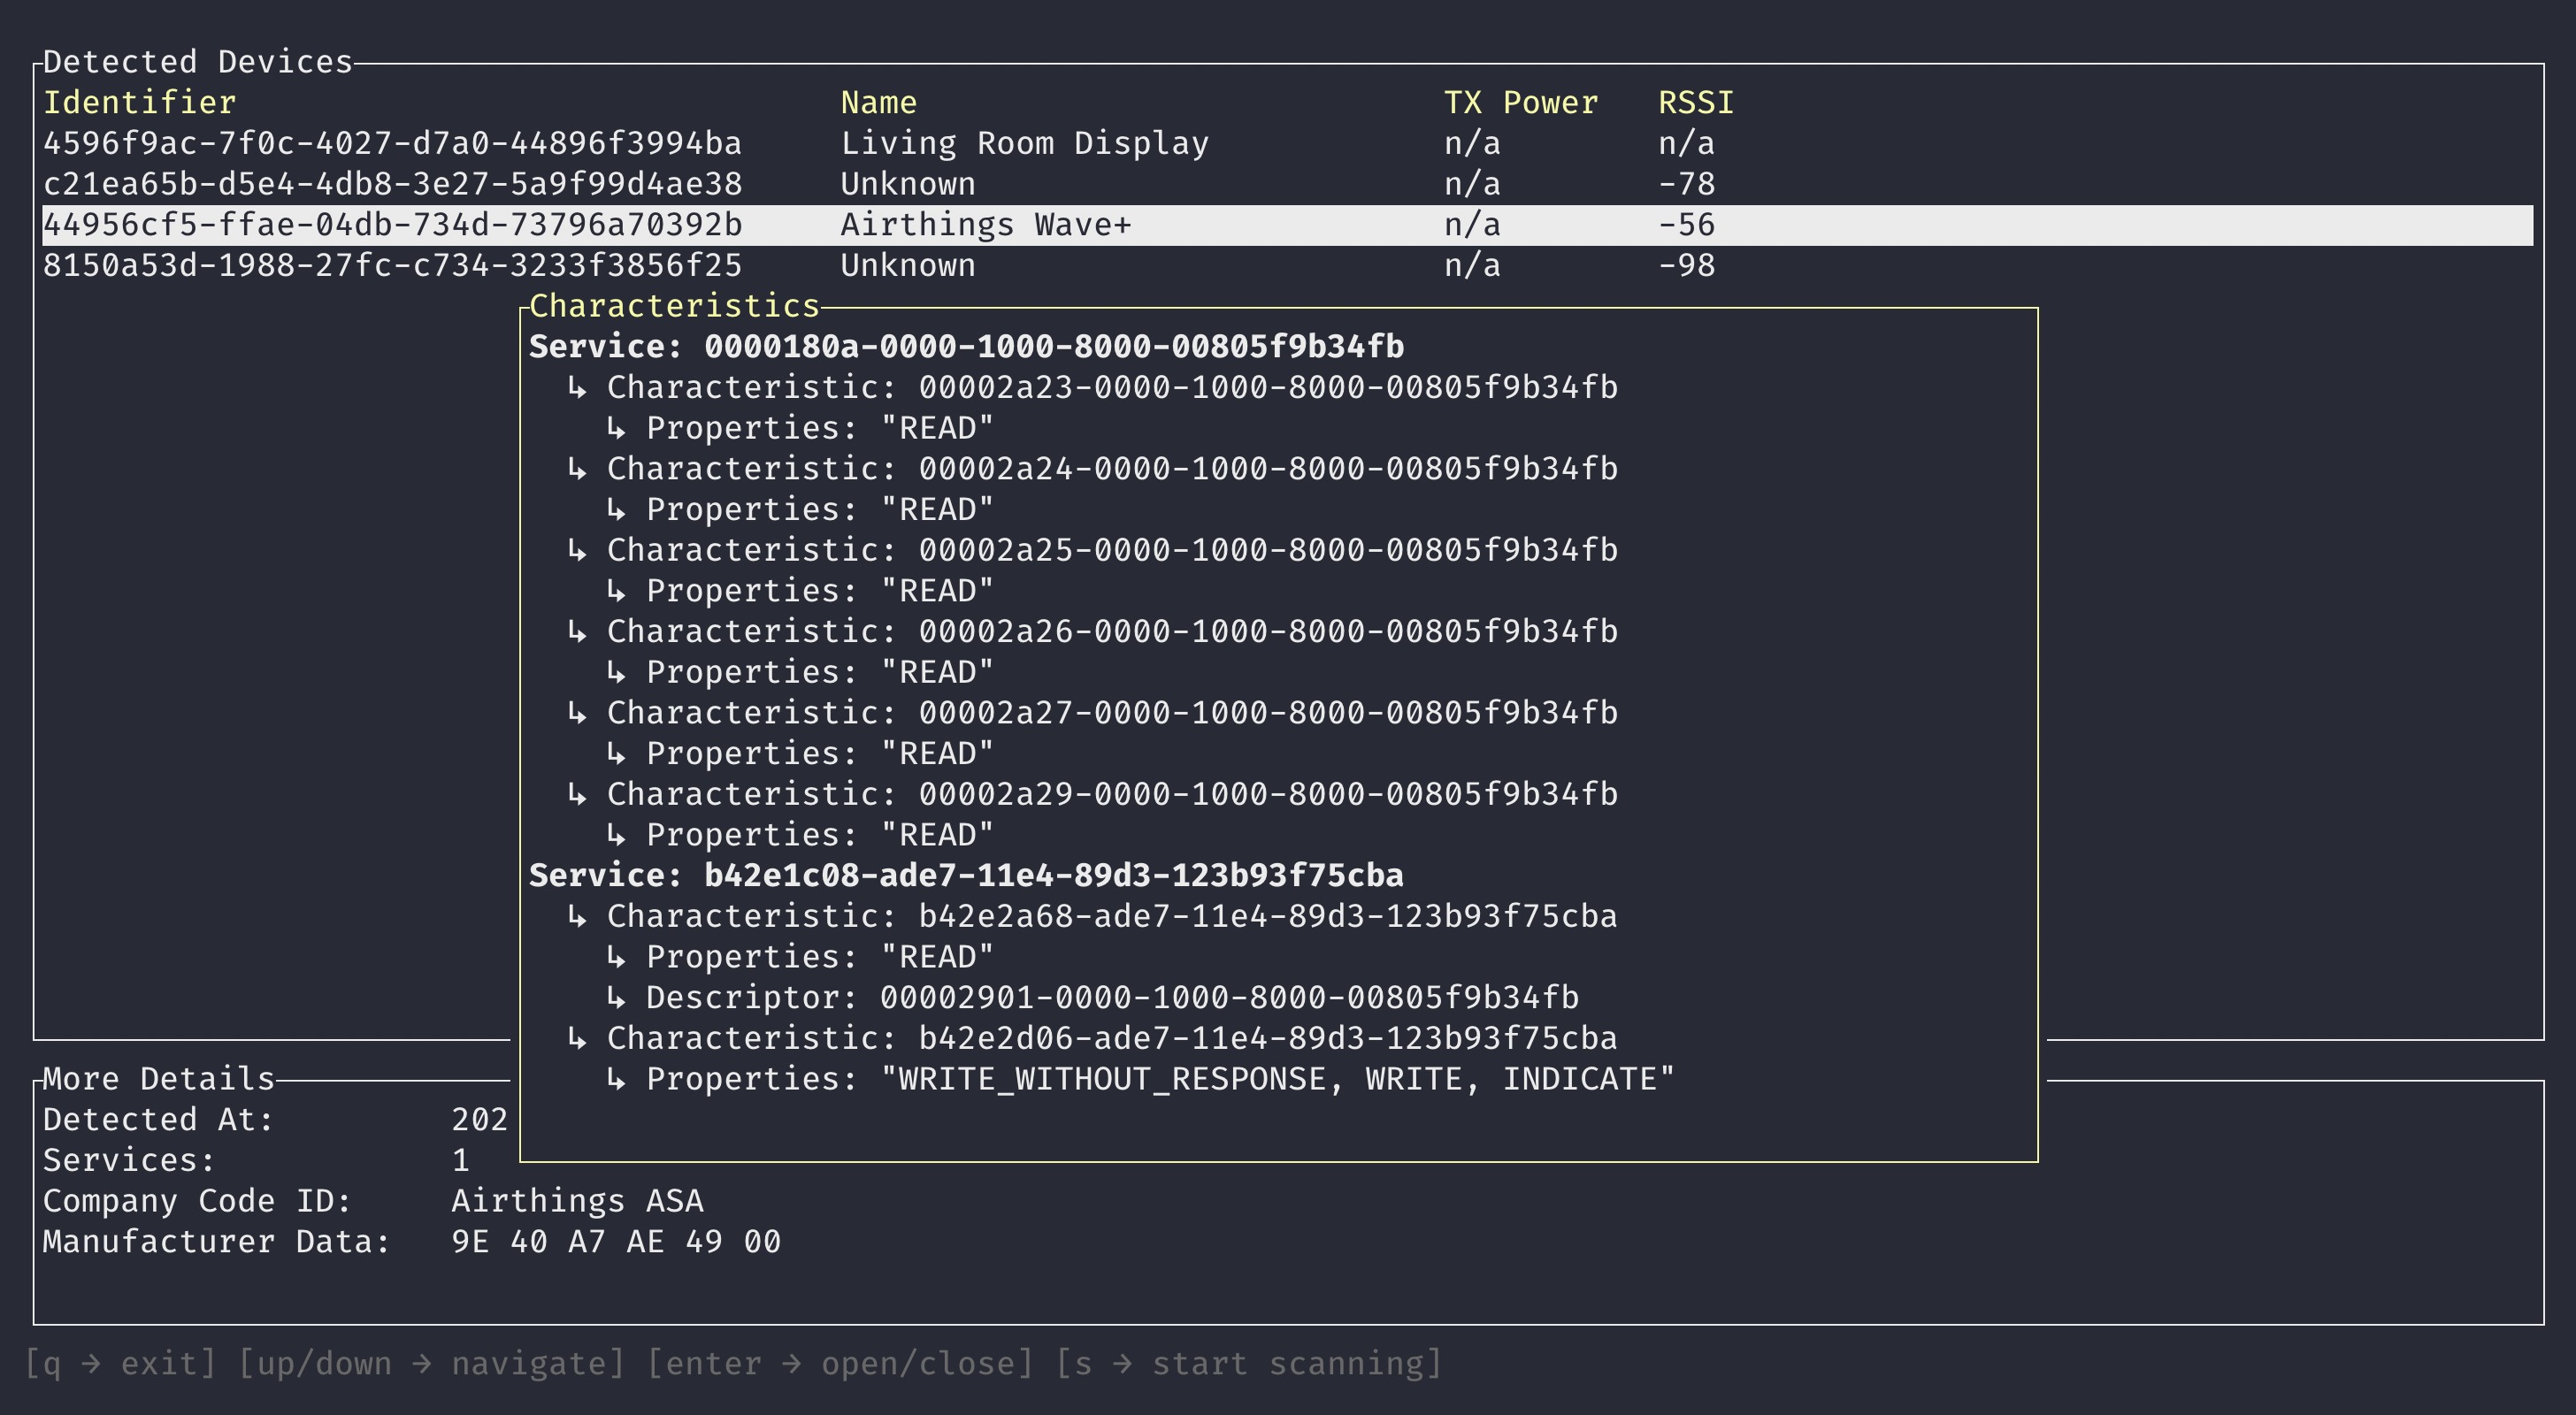Click the RSSI column header
Screen dimensions: 2576x1415
click(1695, 103)
